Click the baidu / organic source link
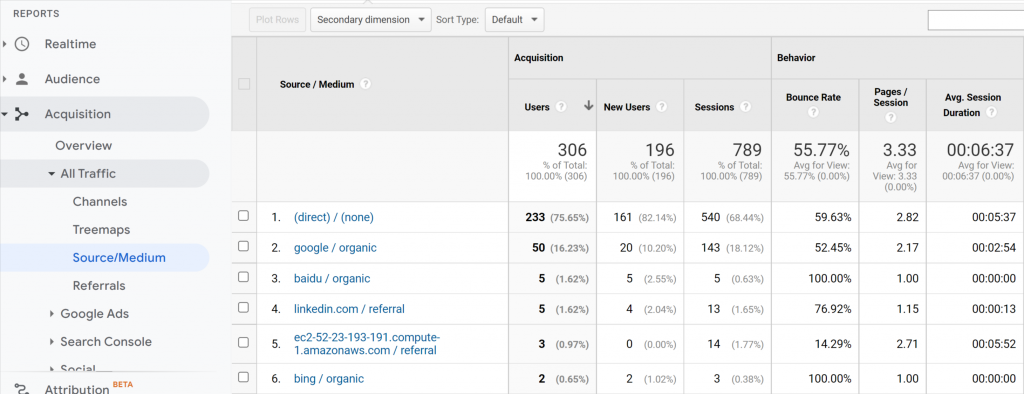 (332, 278)
